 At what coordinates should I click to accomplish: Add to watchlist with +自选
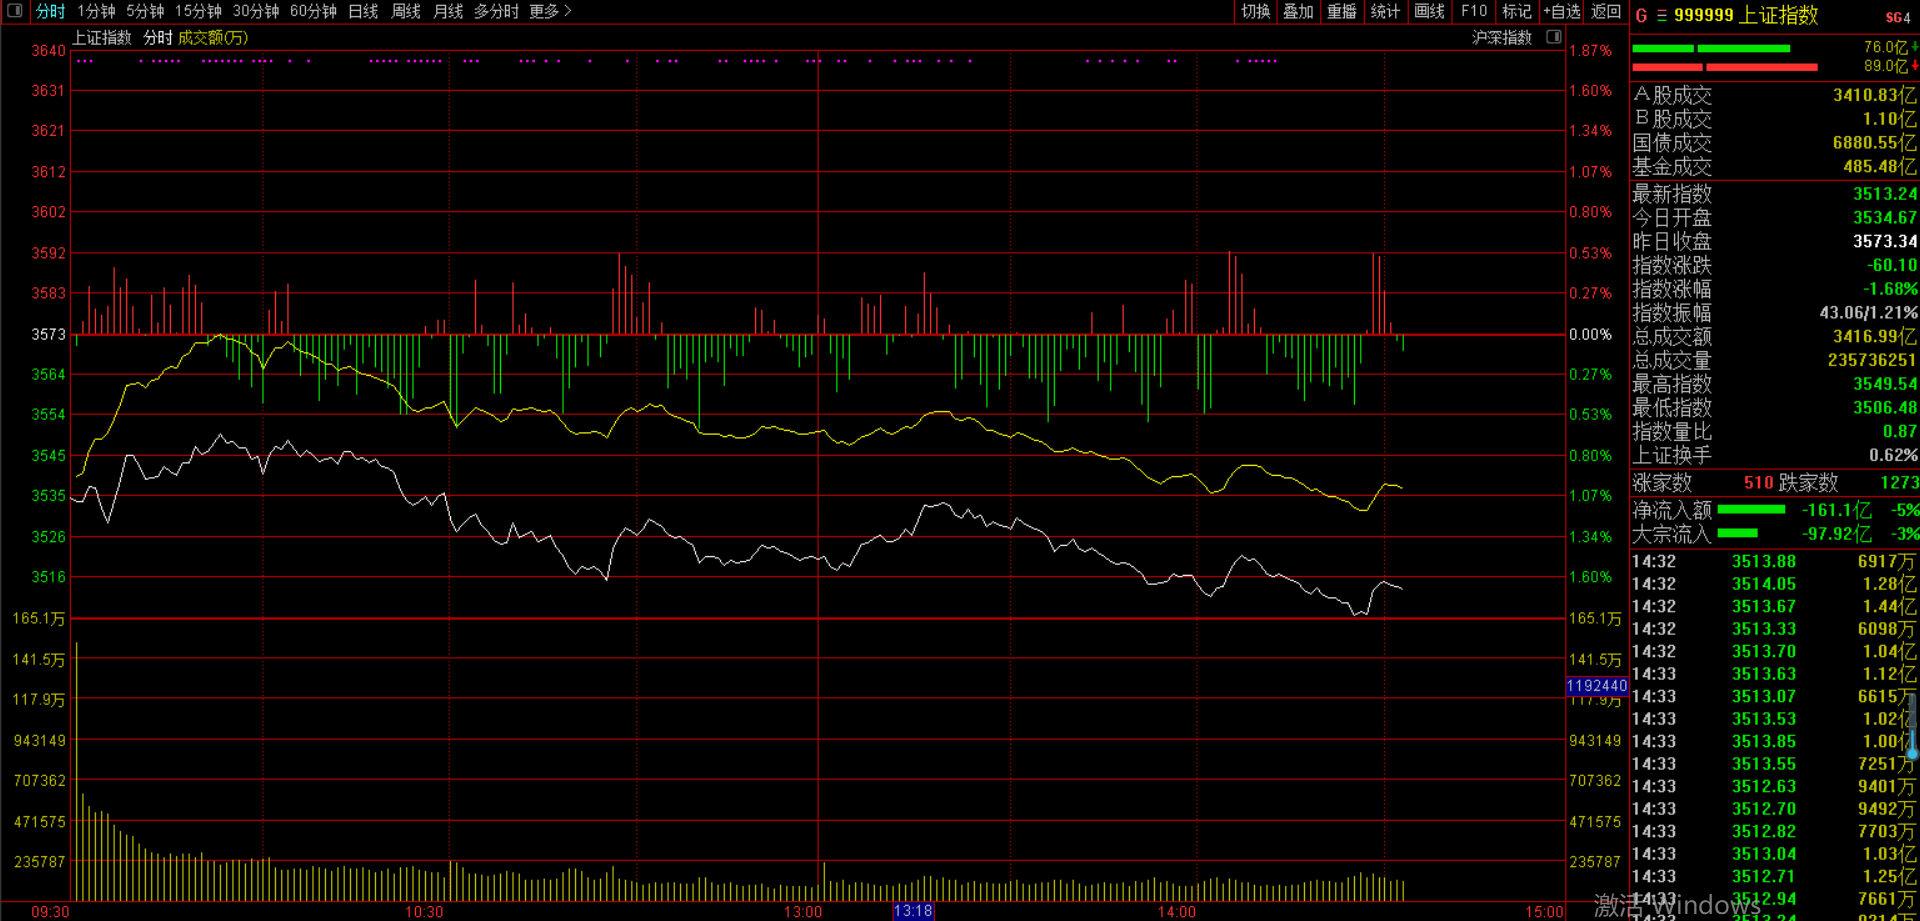click(x=1561, y=11)
